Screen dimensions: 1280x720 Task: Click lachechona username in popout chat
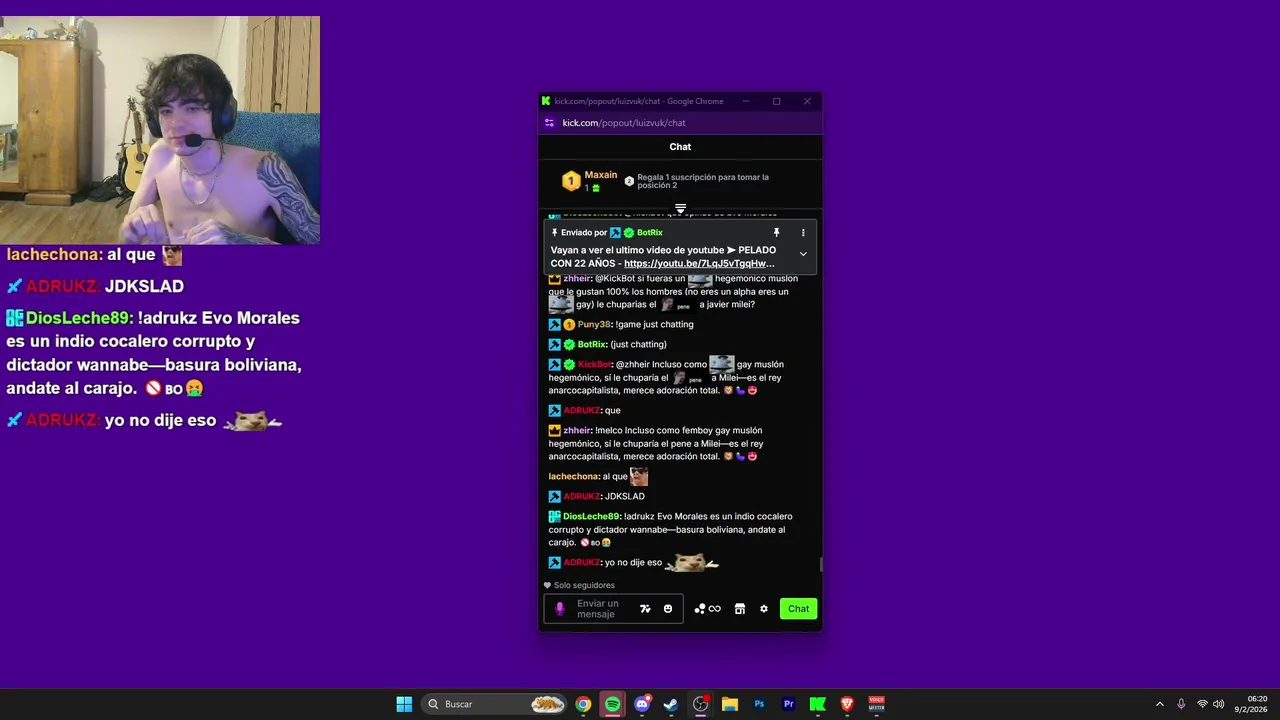[x=574, y=476]
